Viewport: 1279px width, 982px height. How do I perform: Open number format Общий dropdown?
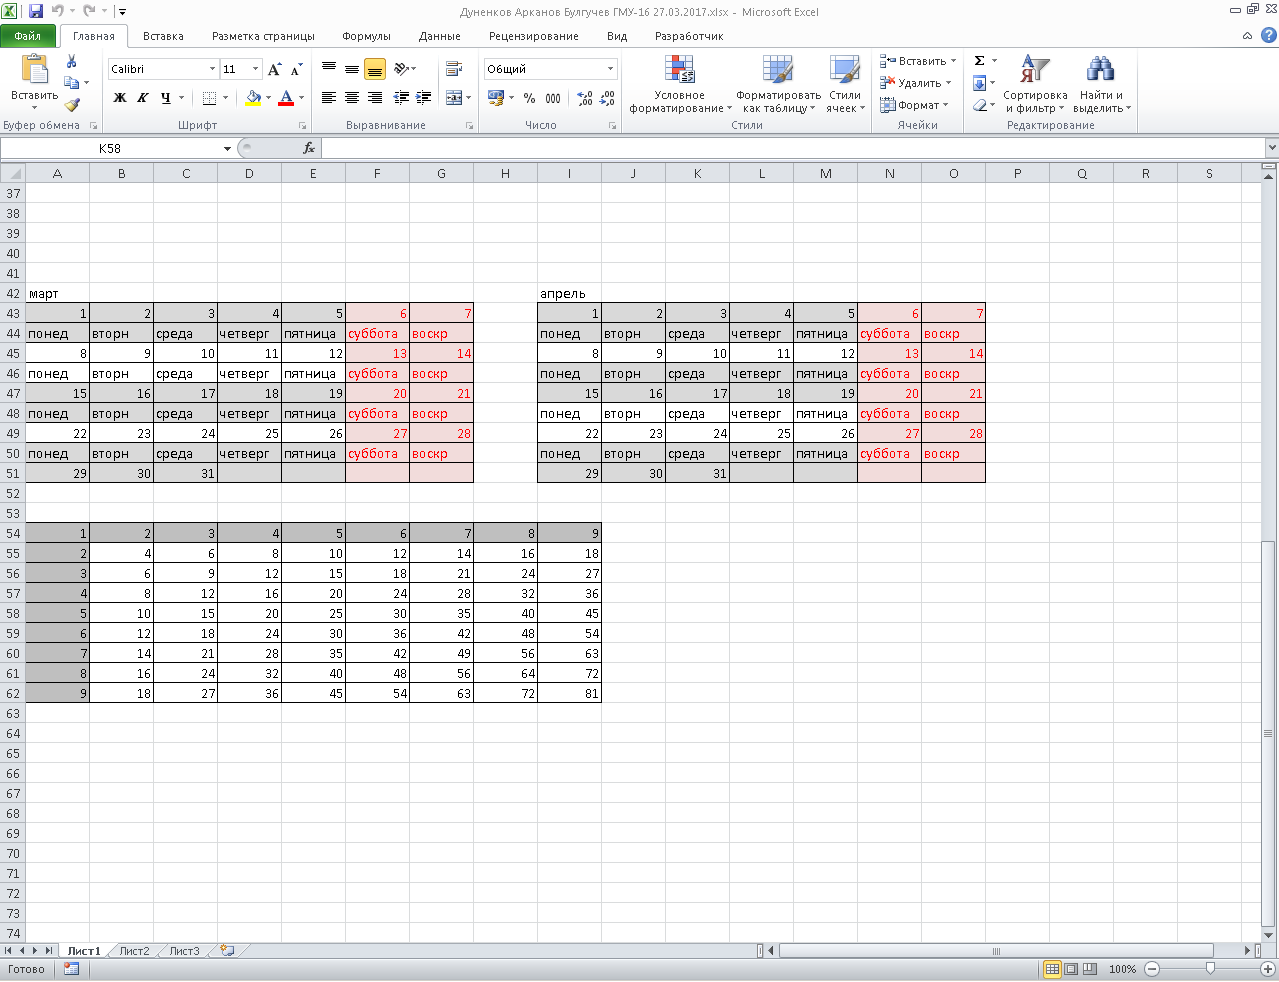pyautogui.click(x=610, y=69)
